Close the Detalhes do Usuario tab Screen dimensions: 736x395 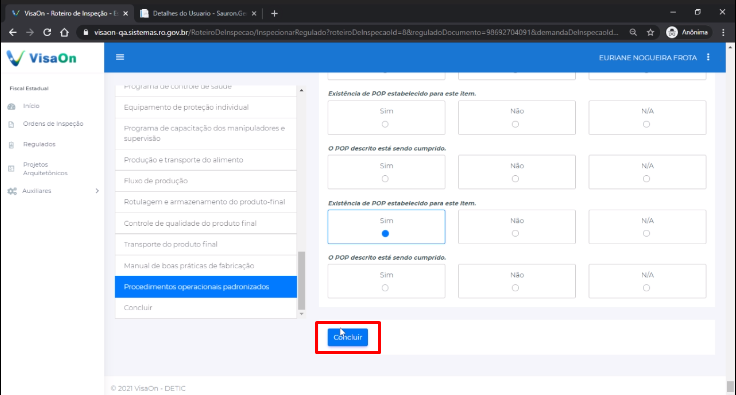(x=254, y=14)
